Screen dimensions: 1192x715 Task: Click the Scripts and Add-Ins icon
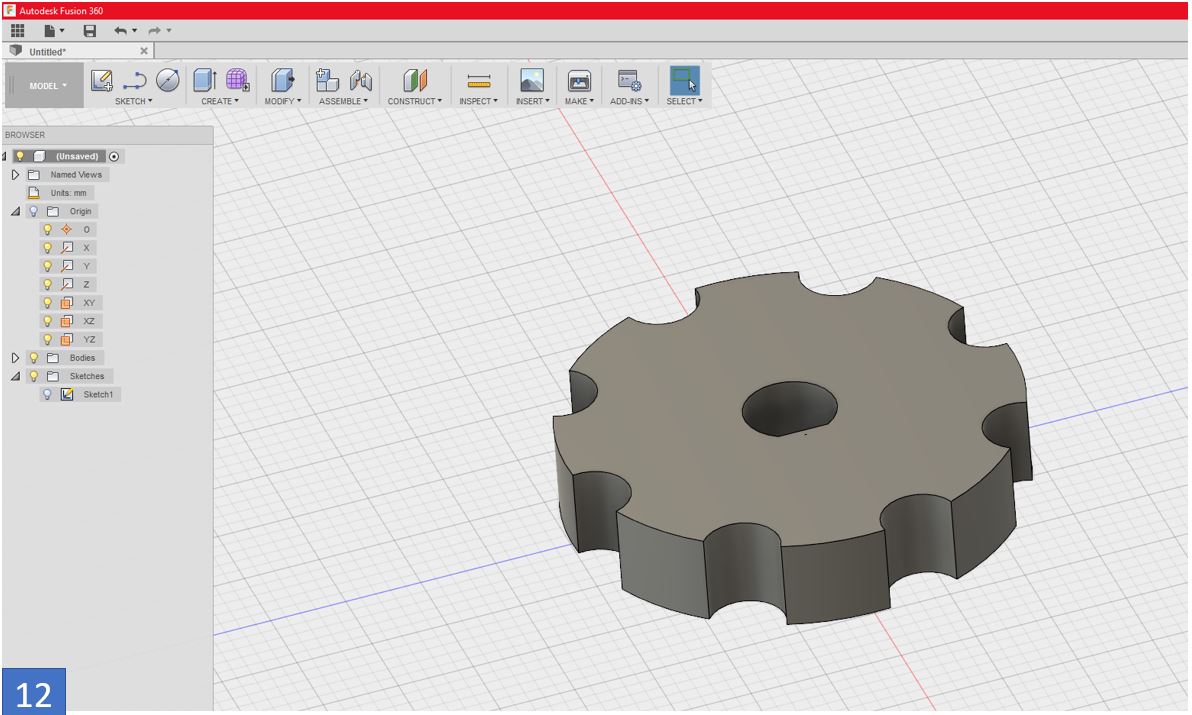click(x=629, y=81)
